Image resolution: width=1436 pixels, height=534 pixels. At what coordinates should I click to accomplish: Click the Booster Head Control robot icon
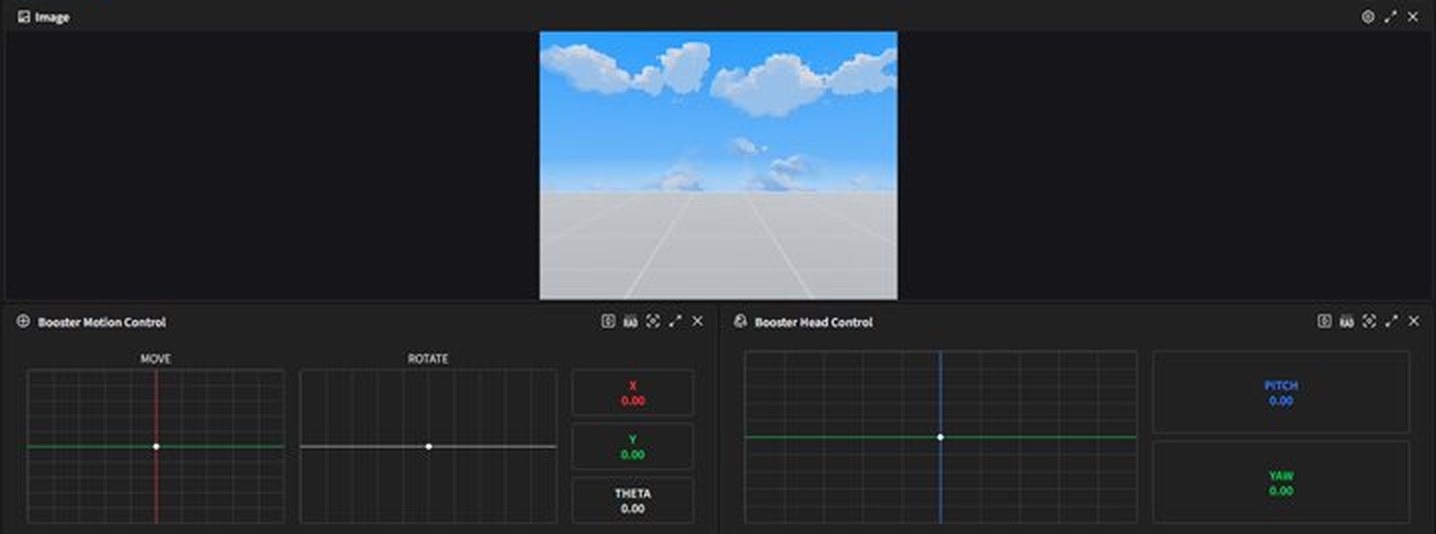pyautogui.click(x=740, y=321)
